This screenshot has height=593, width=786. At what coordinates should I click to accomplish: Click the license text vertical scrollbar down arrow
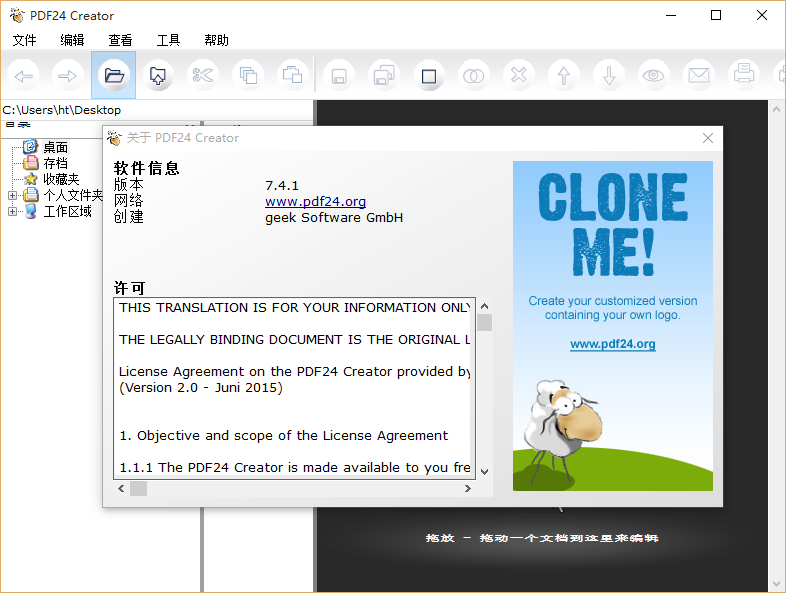[x=484, y=471]
